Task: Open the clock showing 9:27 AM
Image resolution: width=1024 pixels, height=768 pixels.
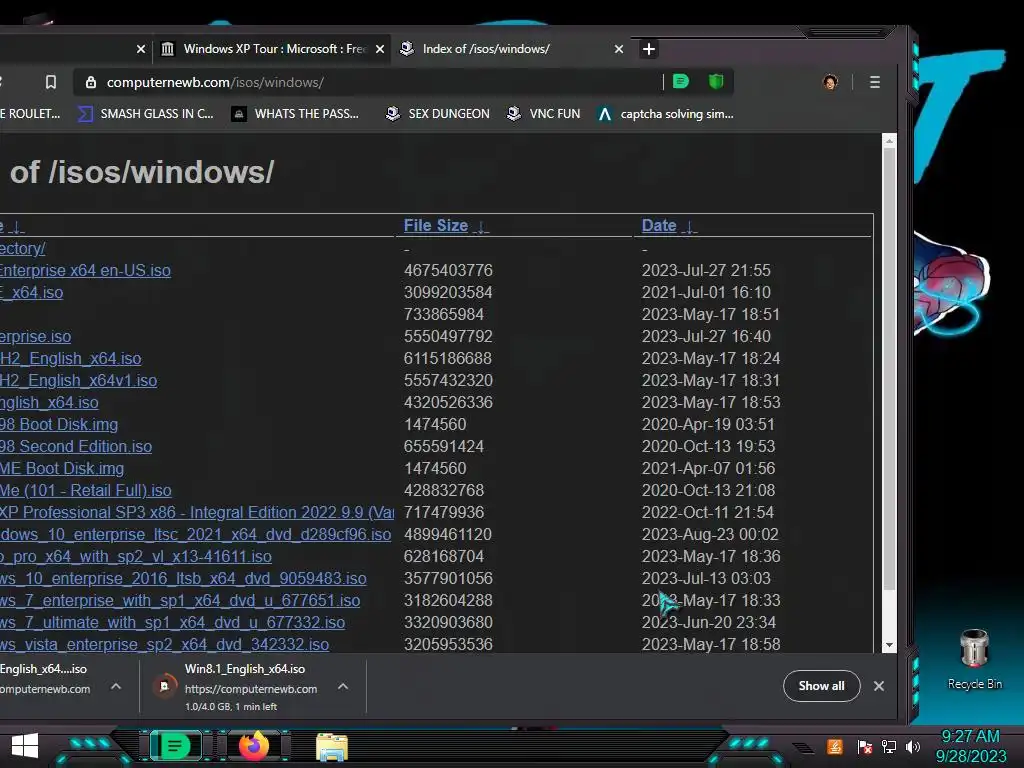Action: coord(971,746)
